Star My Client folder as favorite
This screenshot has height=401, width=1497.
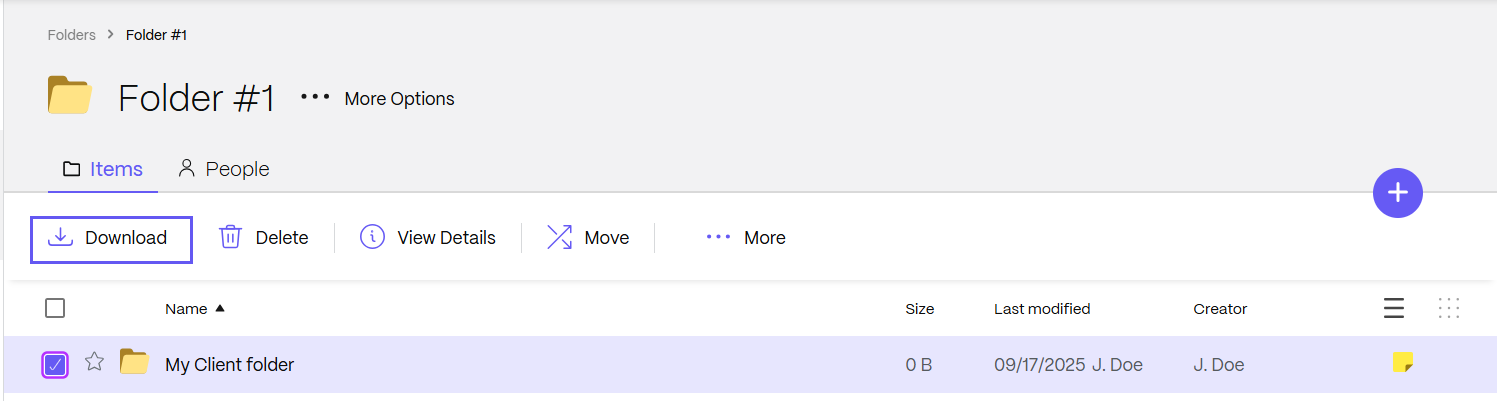[x=94, y=363]
